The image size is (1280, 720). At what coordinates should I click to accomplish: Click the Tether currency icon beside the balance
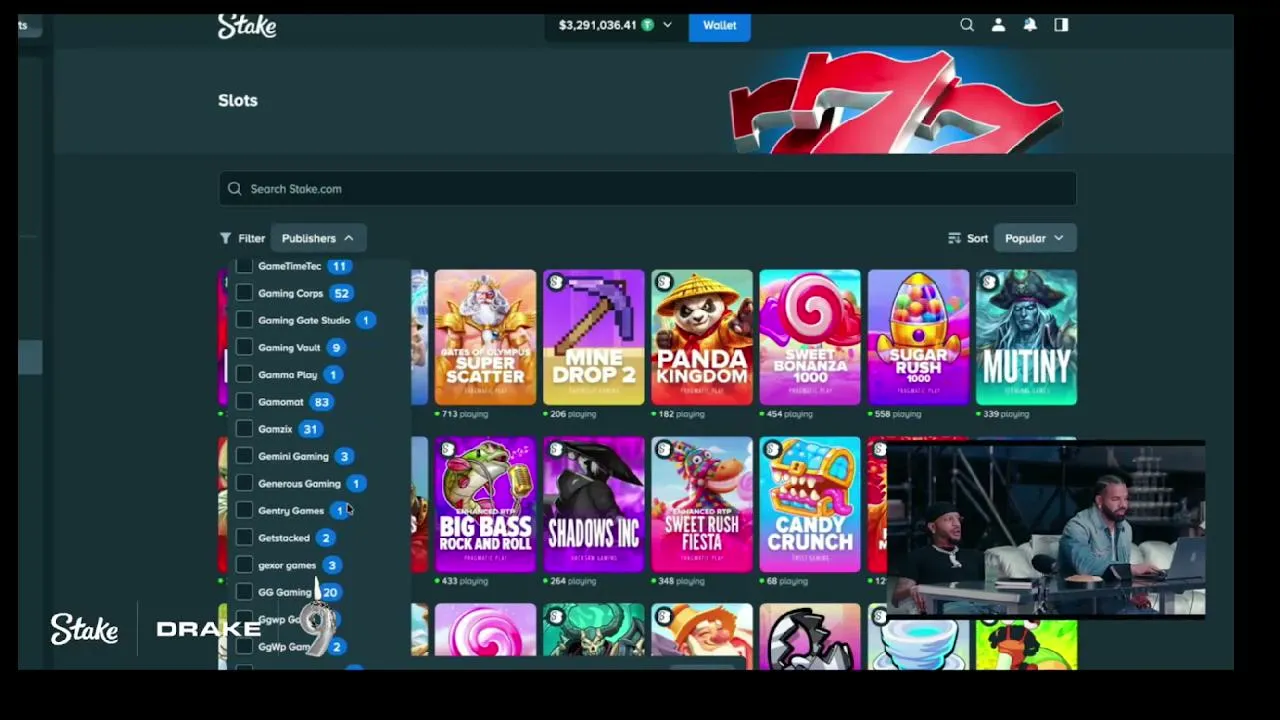pos(648,25)
